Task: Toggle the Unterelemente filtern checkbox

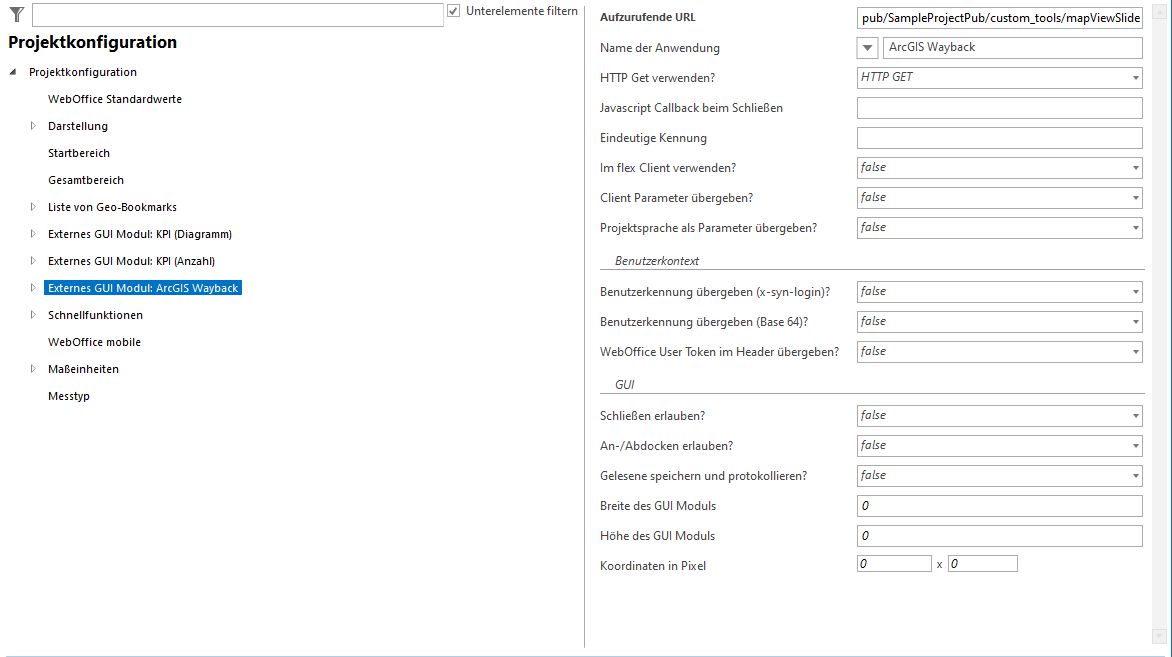Action: point(454,11)
